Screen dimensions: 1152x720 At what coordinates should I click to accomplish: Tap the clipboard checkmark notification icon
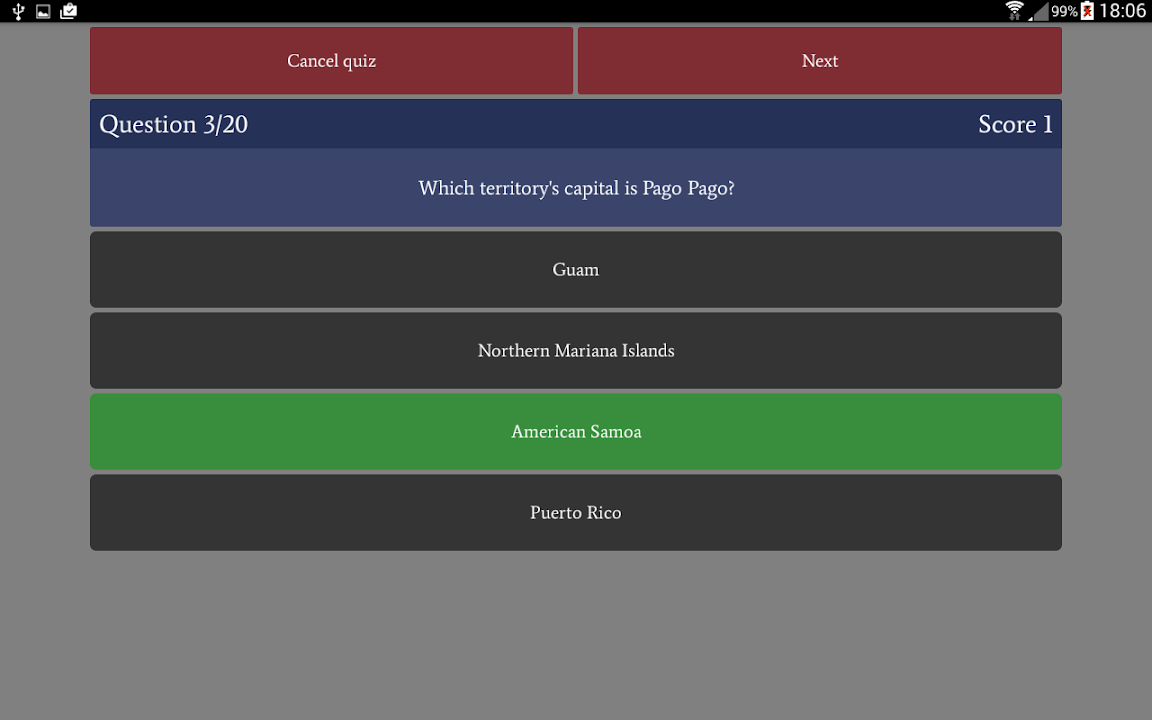(x=69, y=11)
